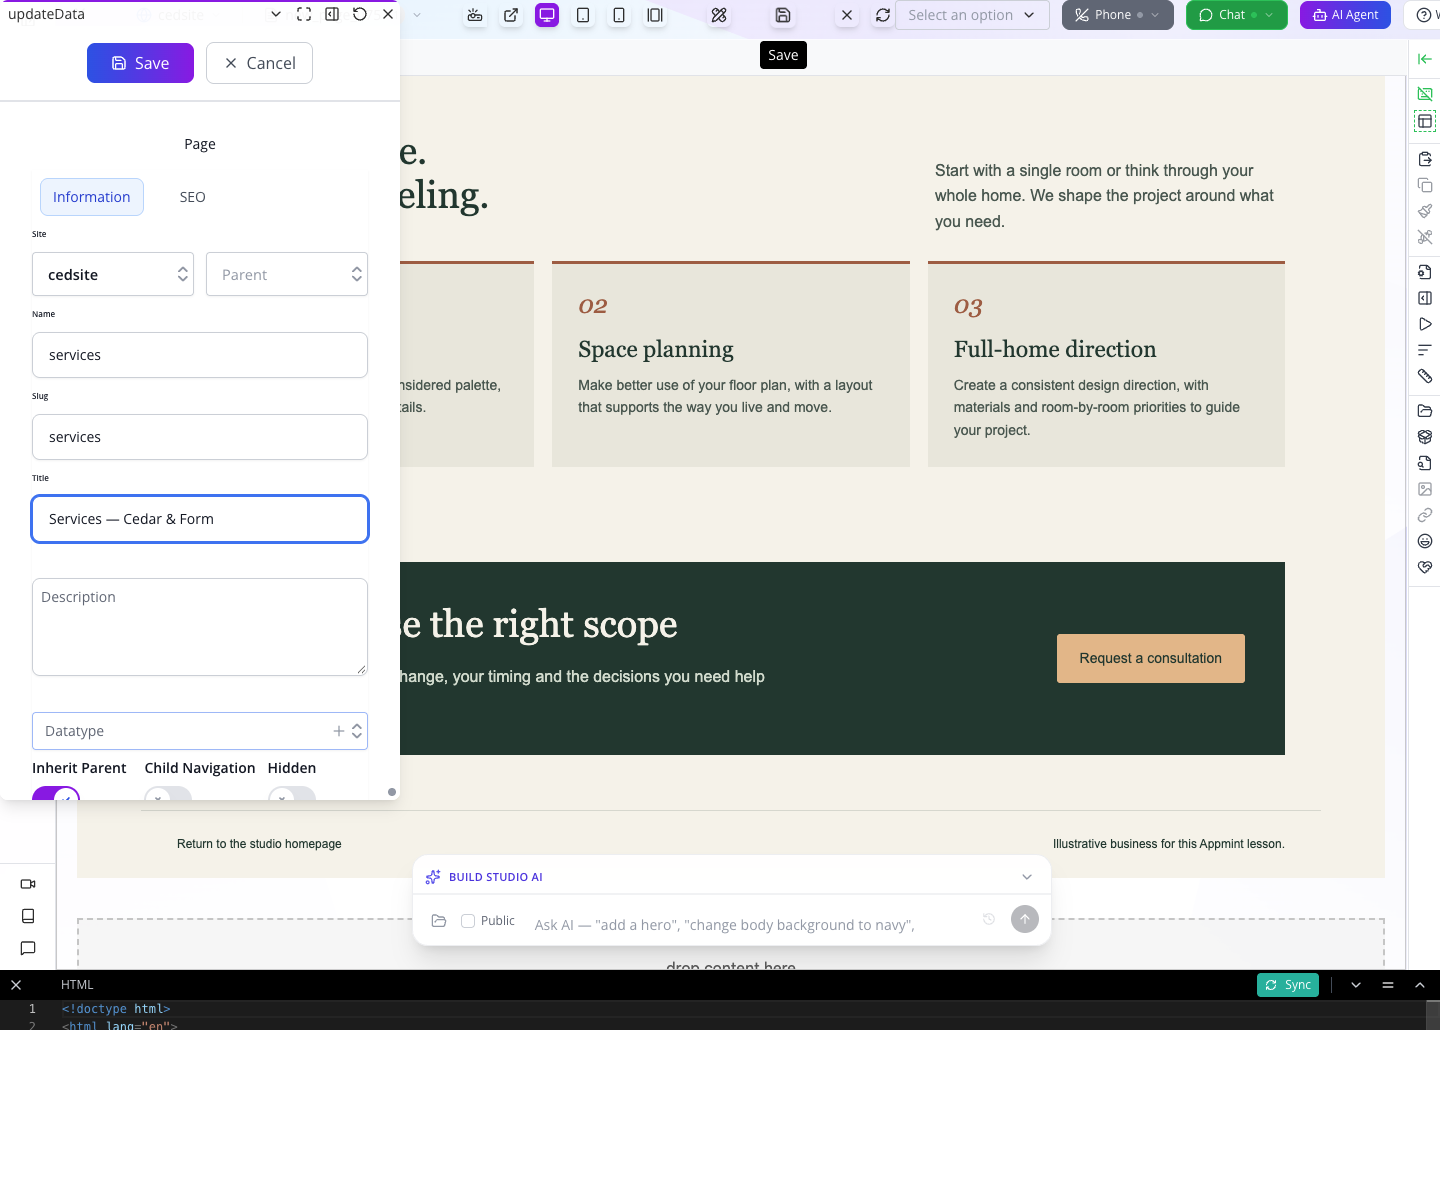Follow the Return to the studio homepage link
This screenshot has height=1200, width=1440.
click(259, 844)
